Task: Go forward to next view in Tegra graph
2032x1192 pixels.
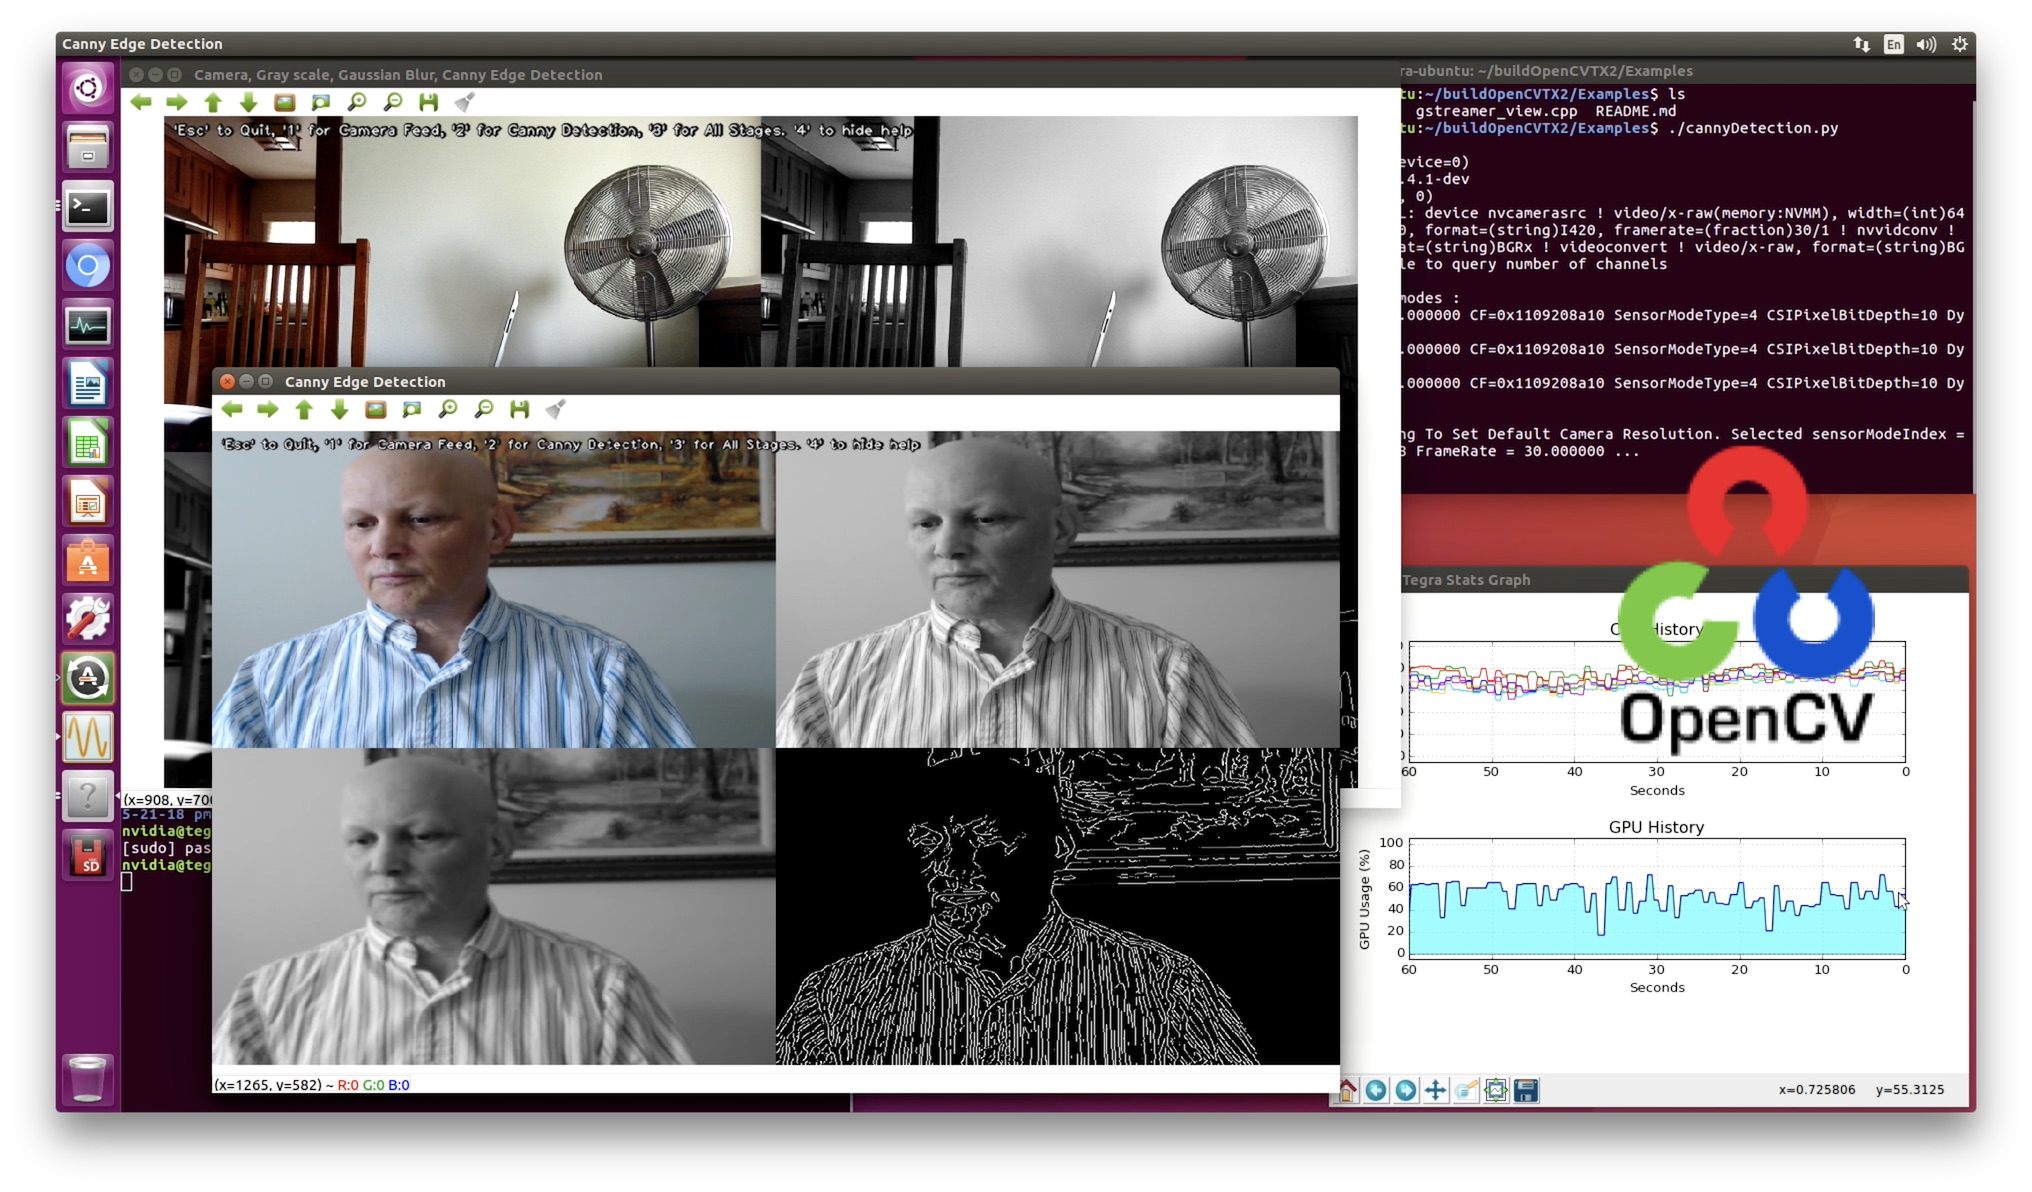Action: pos(1406,1090)
